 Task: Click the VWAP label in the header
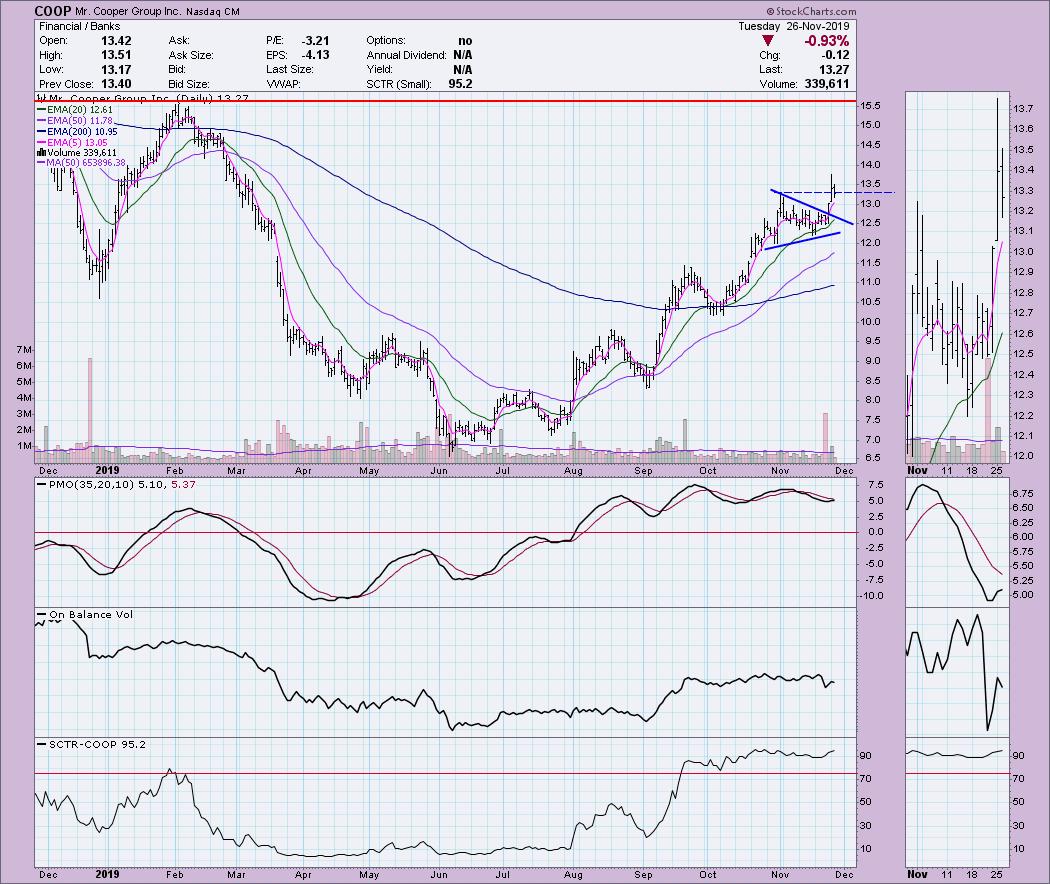click(283, 84)
